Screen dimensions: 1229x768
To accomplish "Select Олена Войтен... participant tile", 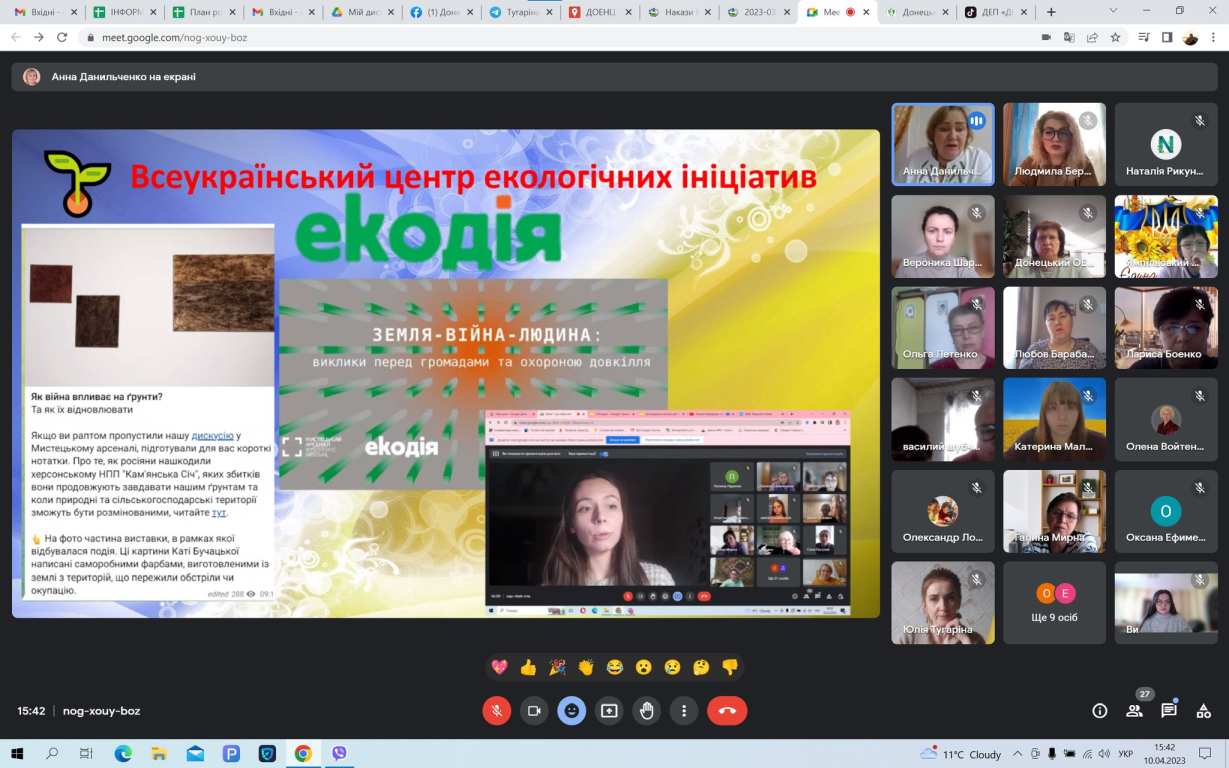I will 1166,419.
